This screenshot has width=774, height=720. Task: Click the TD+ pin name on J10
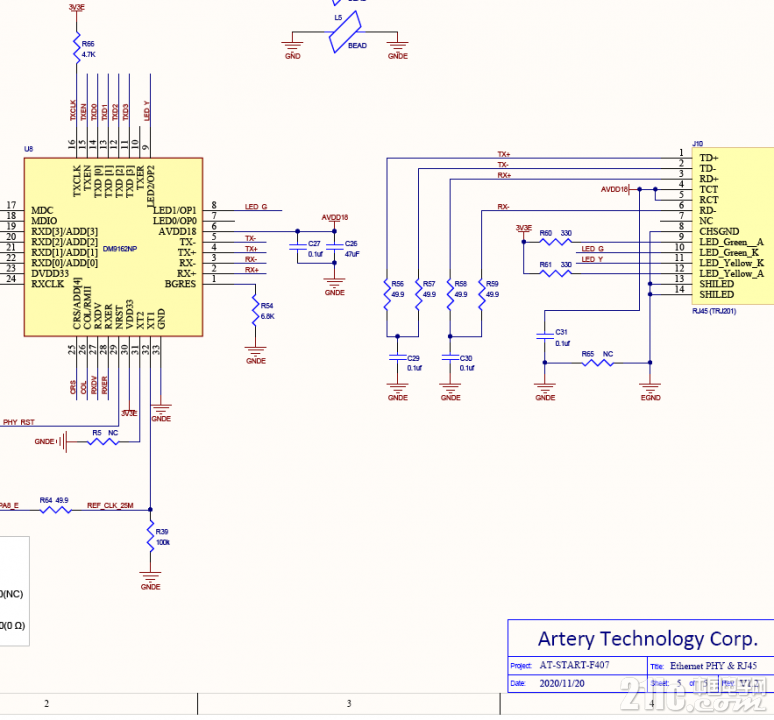(708, 158)
